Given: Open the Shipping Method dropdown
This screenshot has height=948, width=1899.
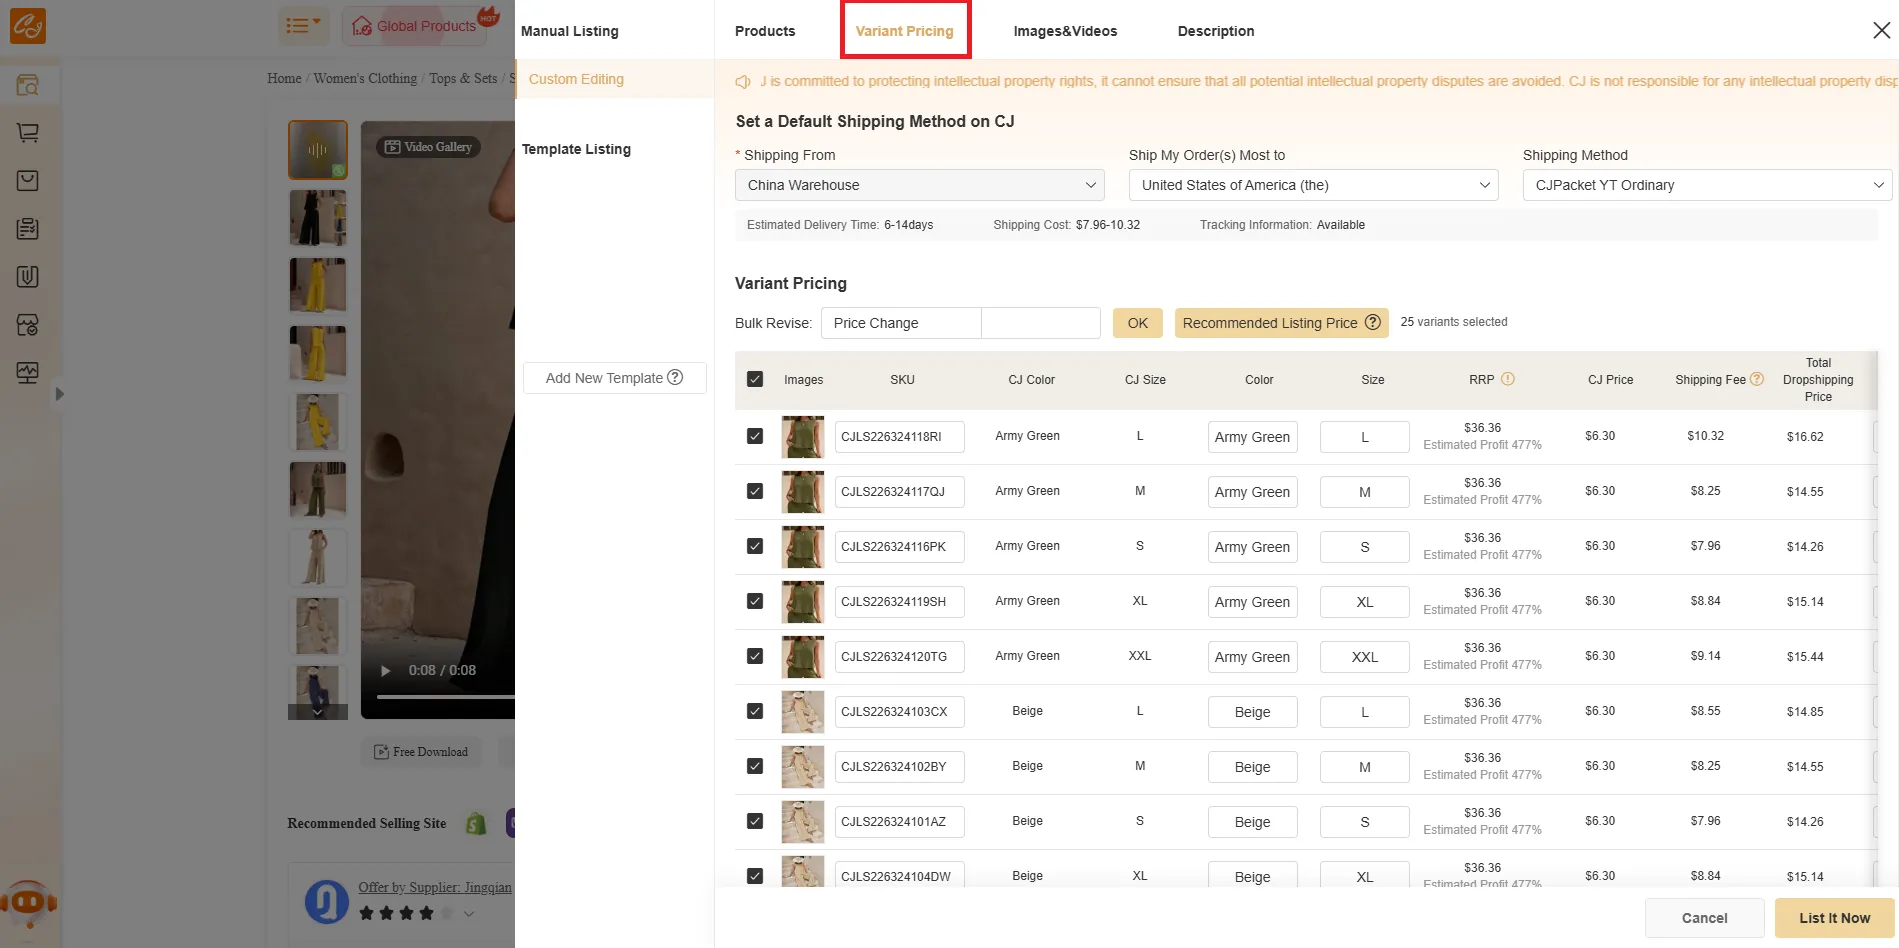Looking at the screenshot, I should click(1706, 185).
